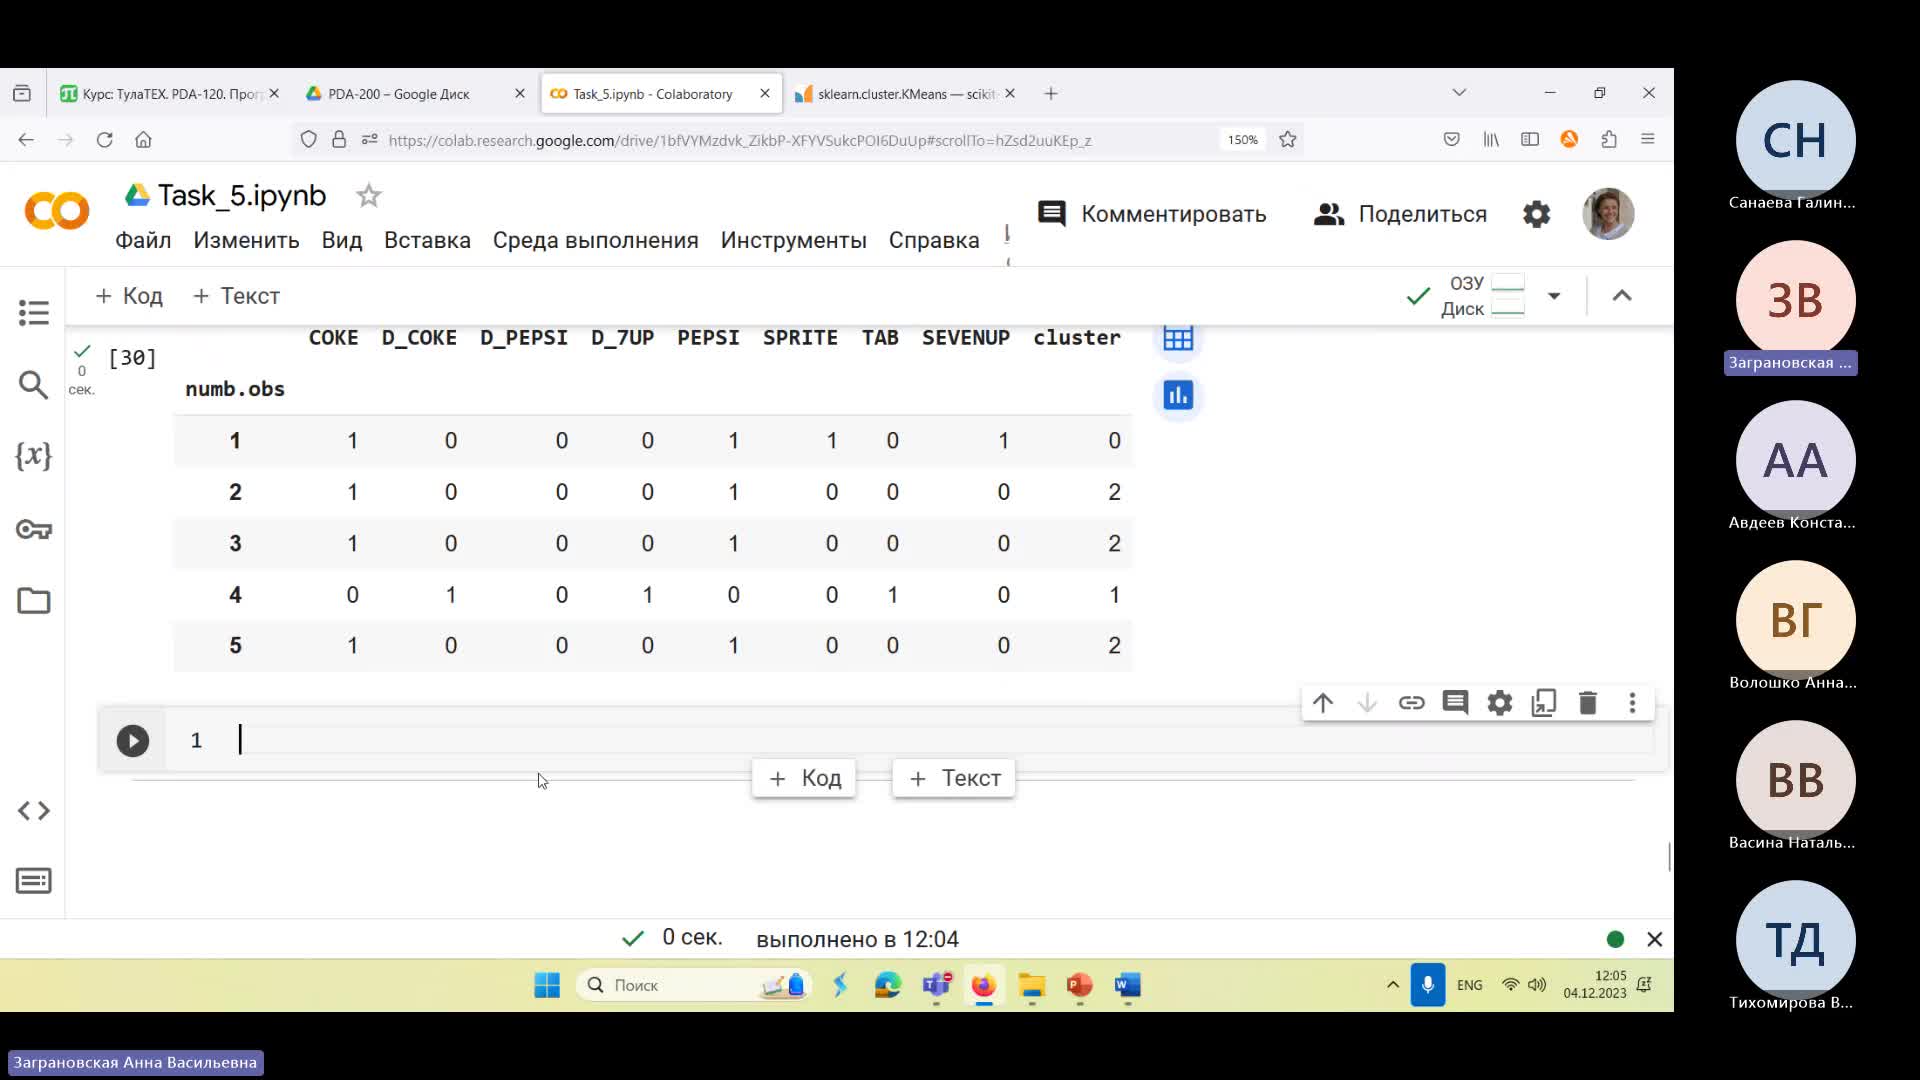Click the 150% zoom level indicator
The height and width of the screenshot is (1080, 1920).
click(1243, 140)
